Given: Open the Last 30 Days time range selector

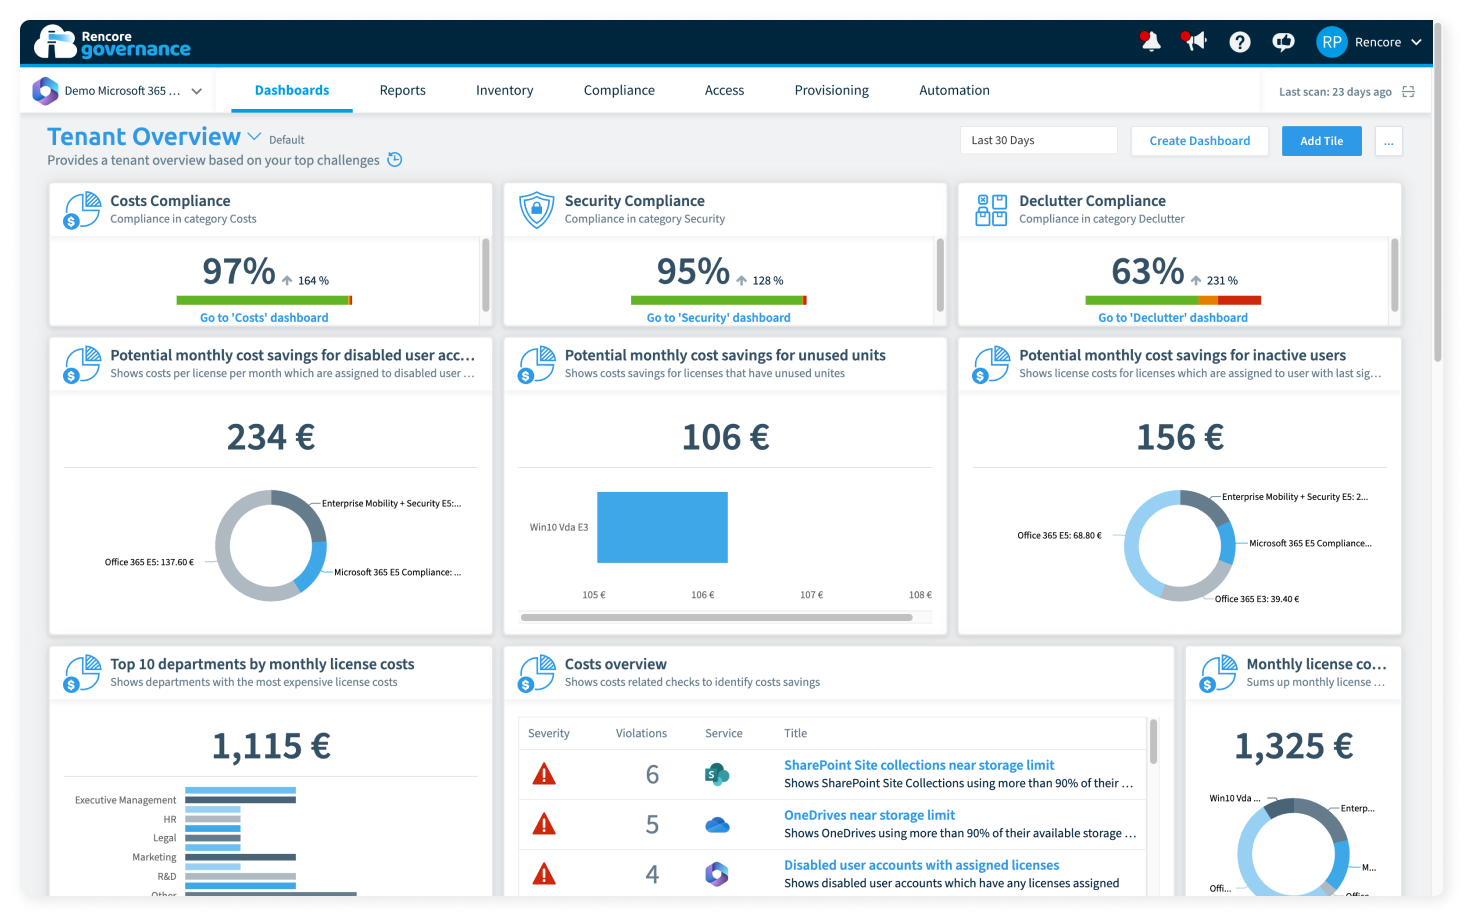Looking at the screenshot, I should click(1037, 140).
